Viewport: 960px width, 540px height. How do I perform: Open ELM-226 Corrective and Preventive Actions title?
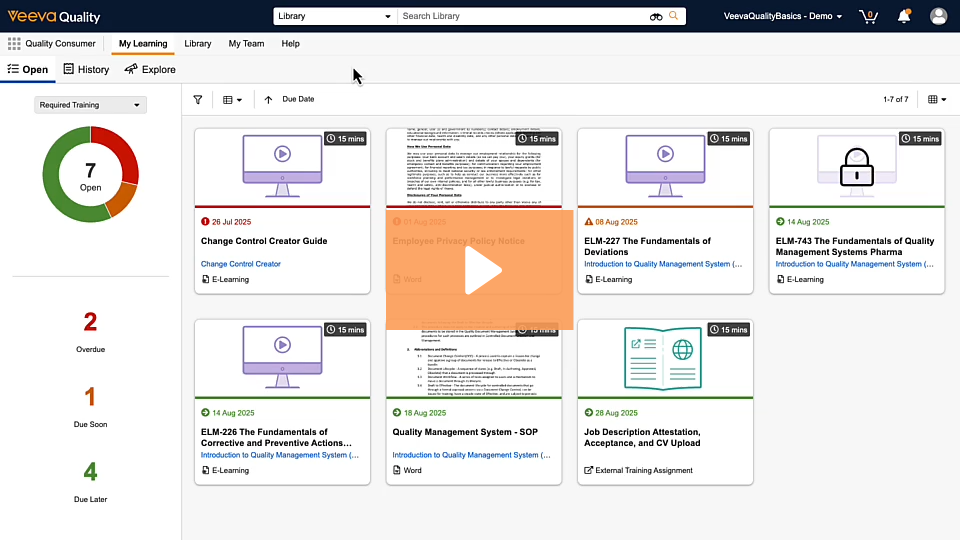pos(276,438)
